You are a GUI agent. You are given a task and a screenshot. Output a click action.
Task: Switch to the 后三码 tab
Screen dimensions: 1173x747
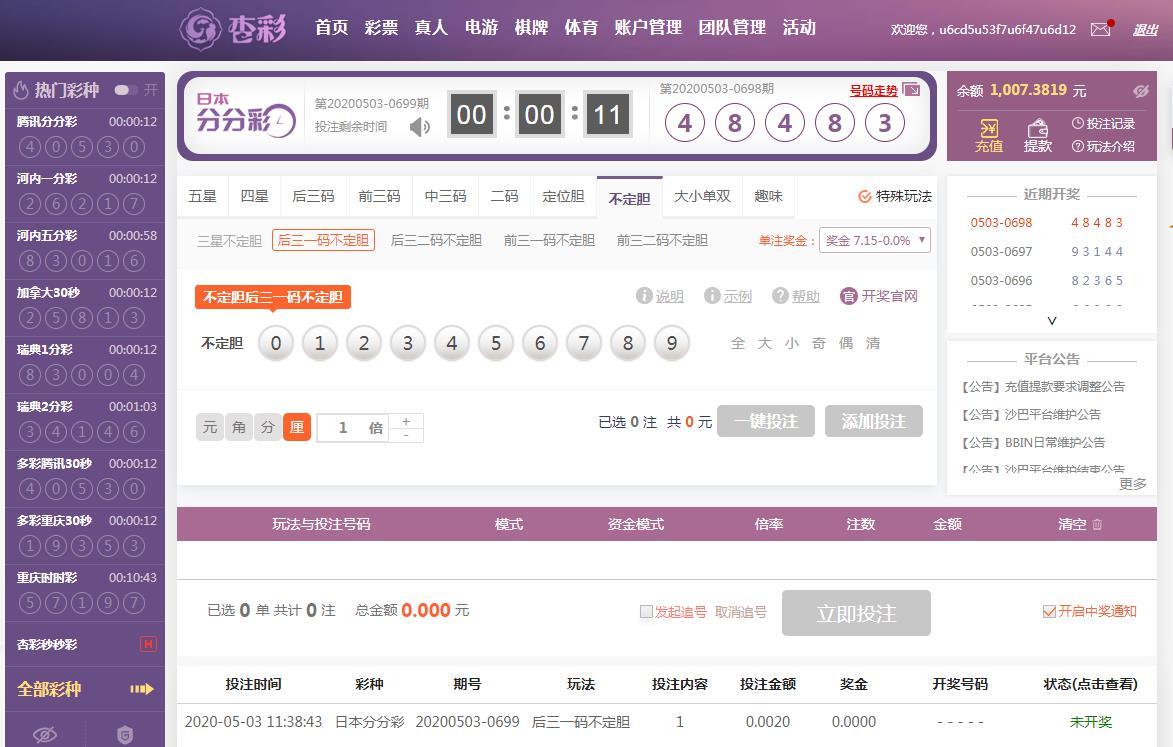click(x=313, y=197)
